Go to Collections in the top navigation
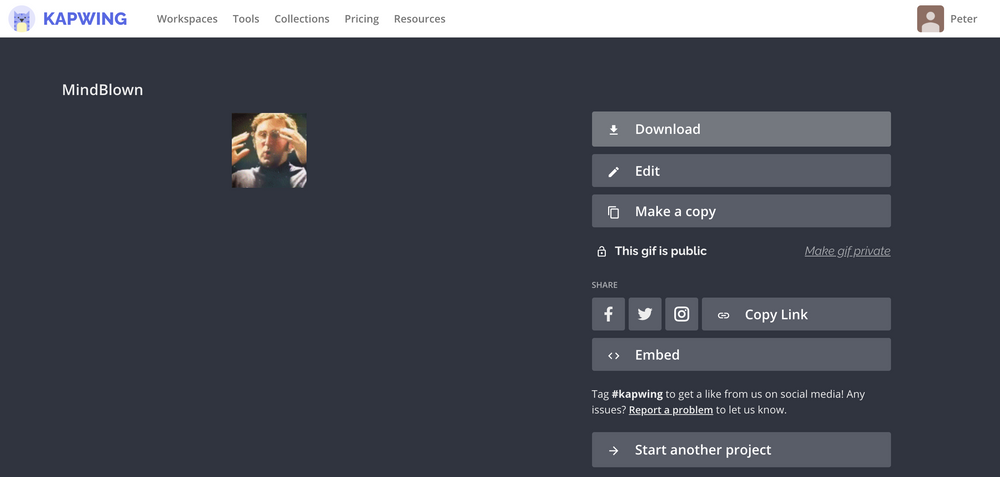Viewport: 1000px width, 477px height. click(302, 19)
